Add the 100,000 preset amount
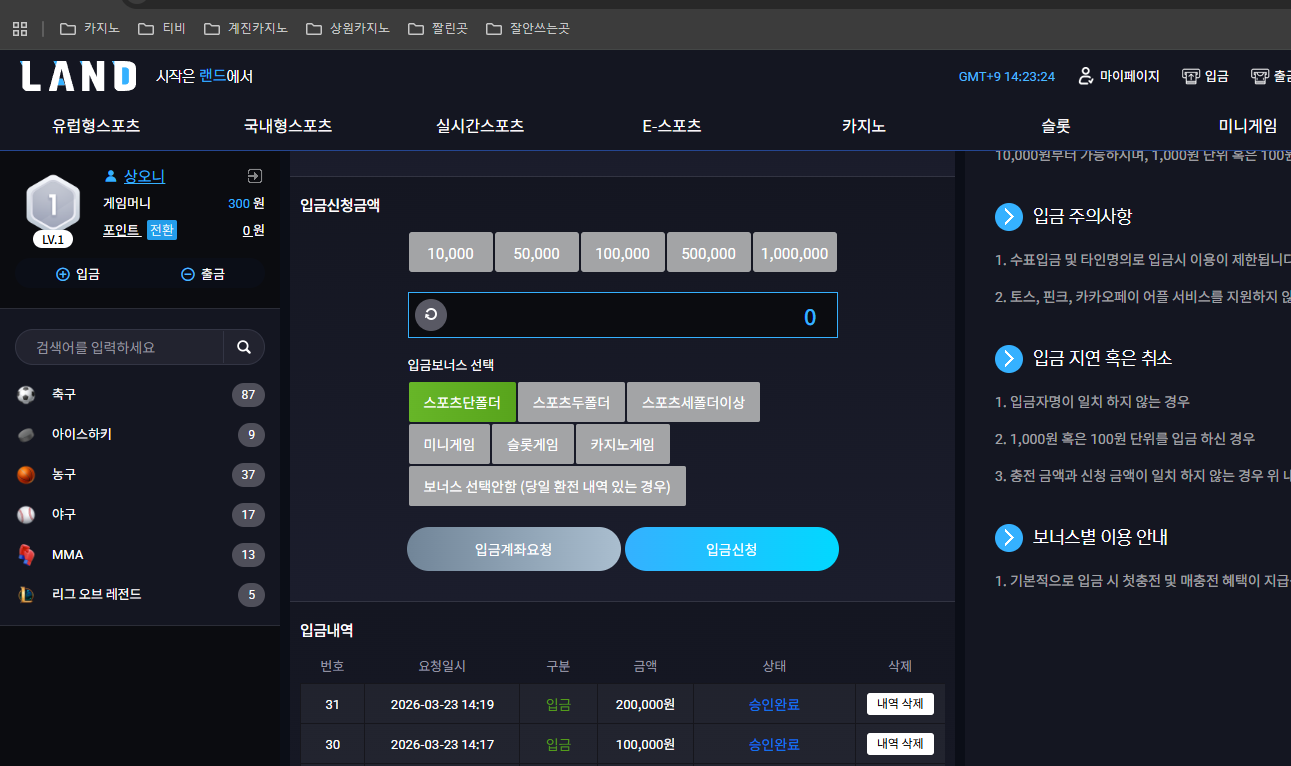This screenshot has width=1291, height=766. coord(623,252)
